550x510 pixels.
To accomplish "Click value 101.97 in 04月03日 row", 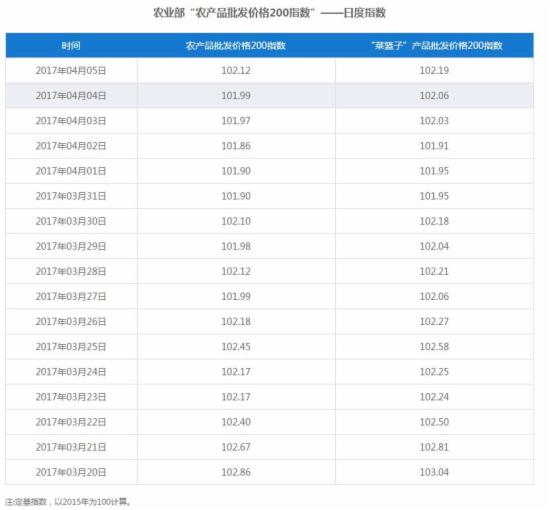I will 236,121.
